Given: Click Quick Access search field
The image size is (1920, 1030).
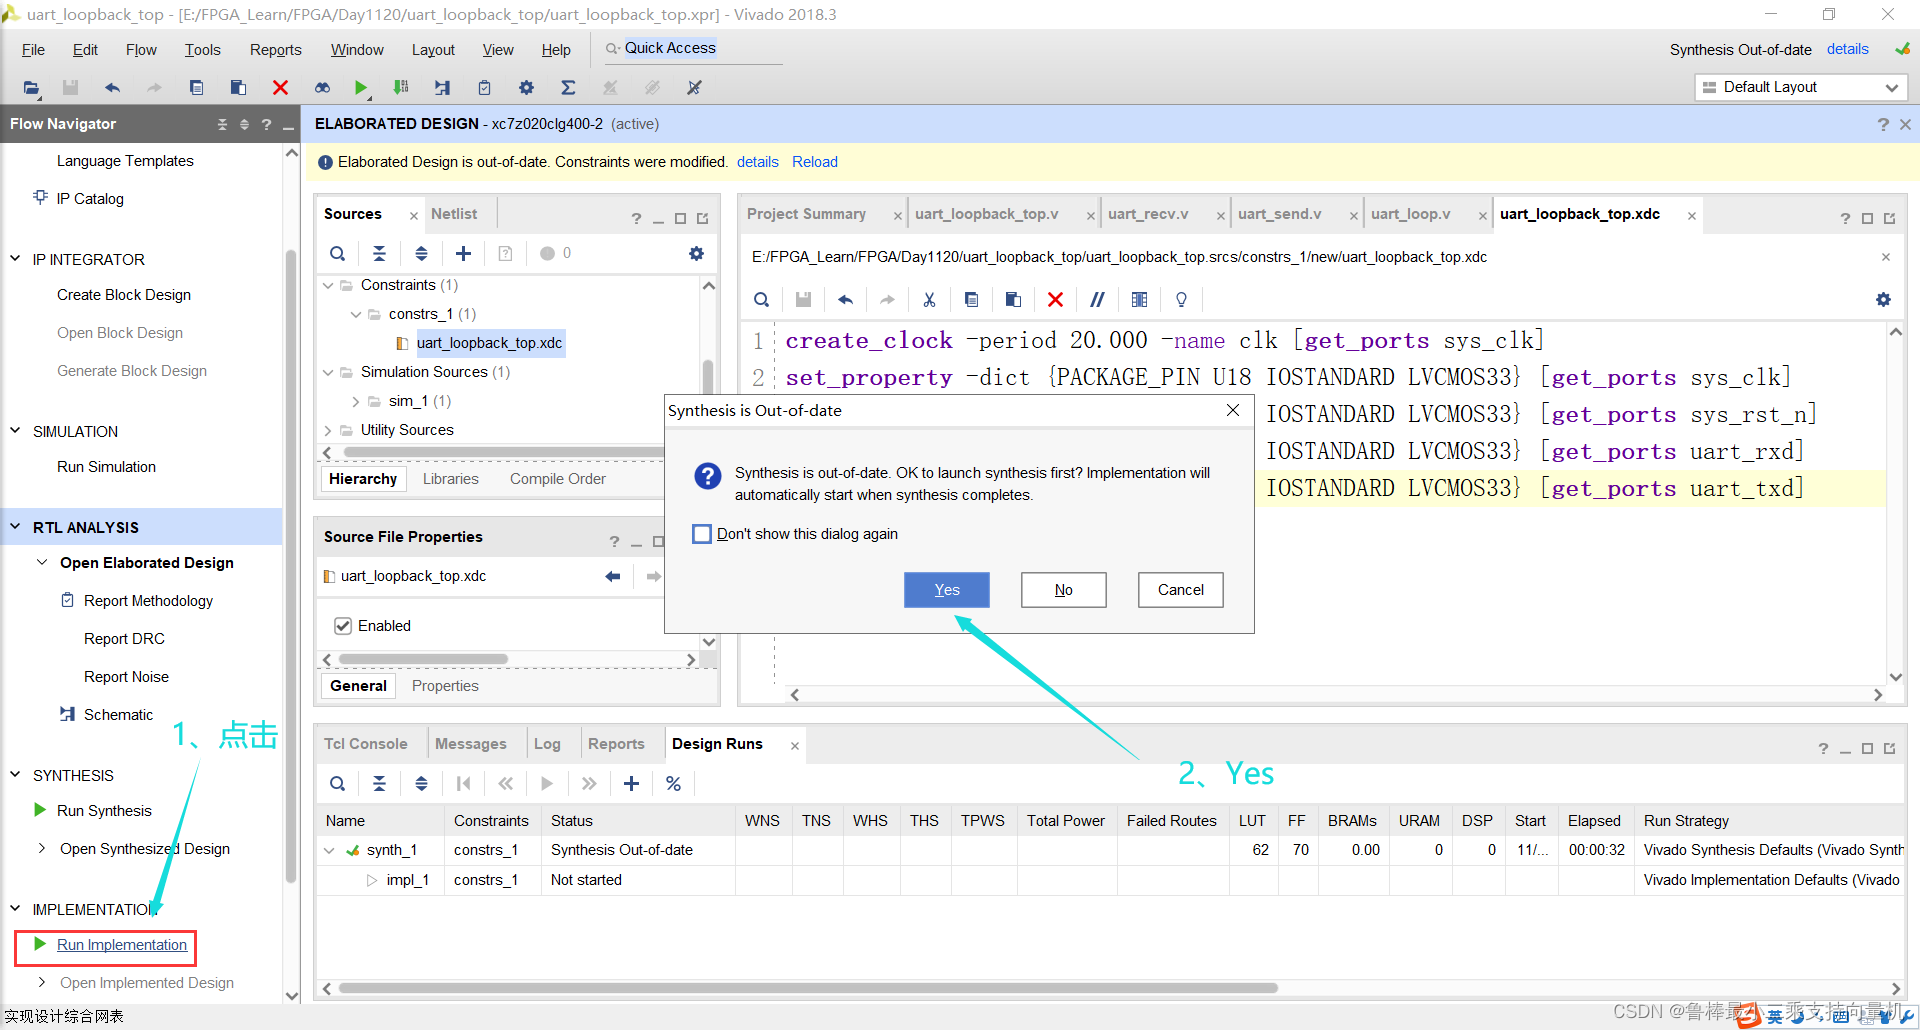Looking at the screenshot, I should tap(692, 48).
